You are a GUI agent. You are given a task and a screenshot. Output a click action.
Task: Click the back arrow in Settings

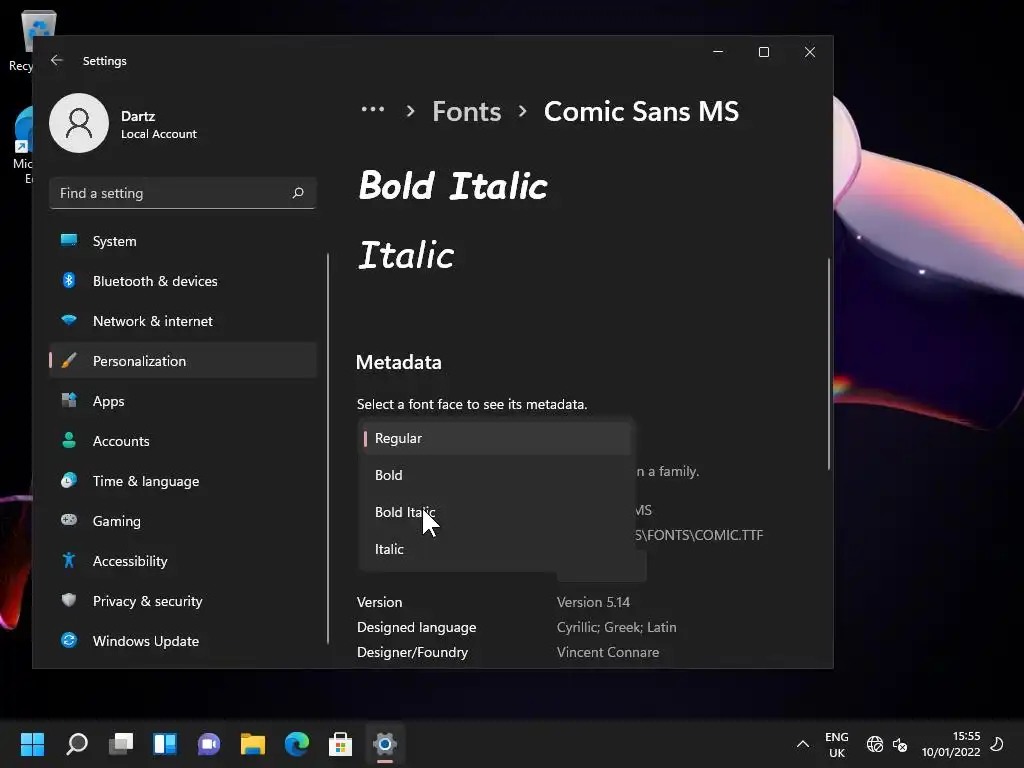click(x=57, y=60)
